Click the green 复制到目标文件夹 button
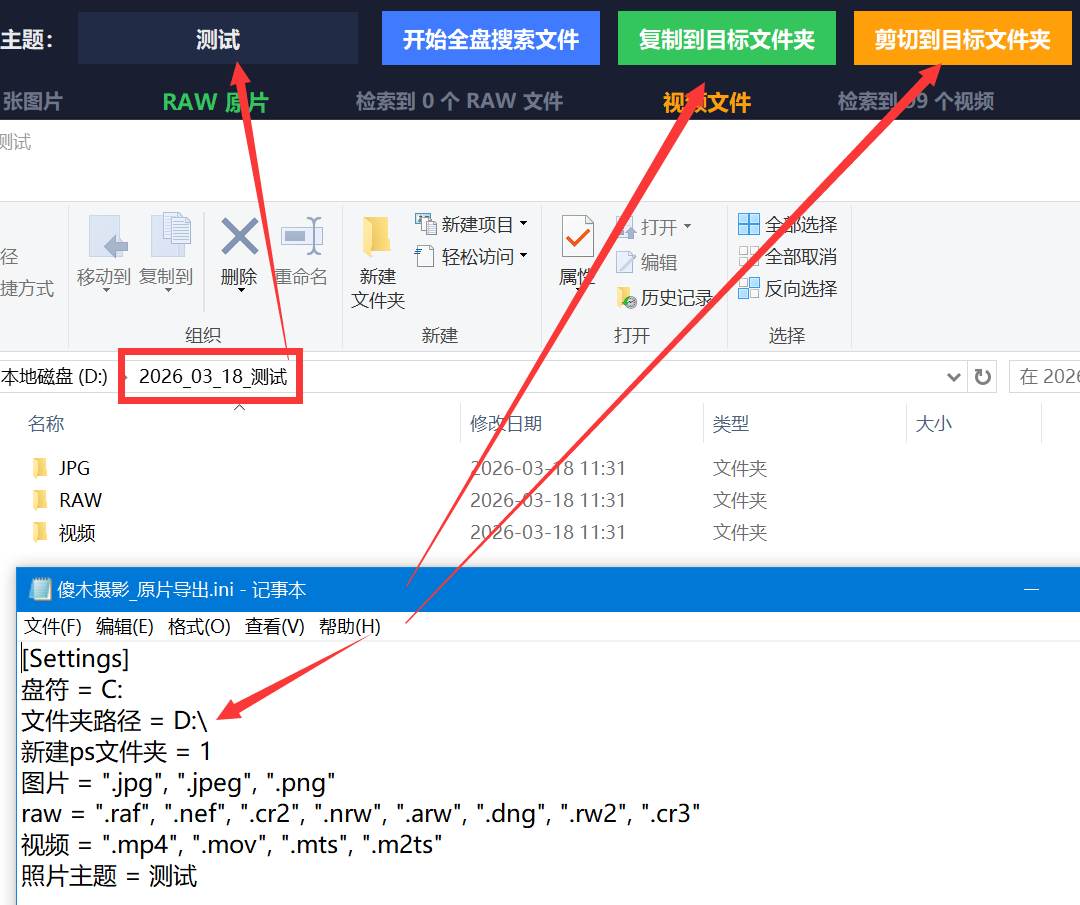This screenshot has width=1080, height=905. [x=727, y=39]
